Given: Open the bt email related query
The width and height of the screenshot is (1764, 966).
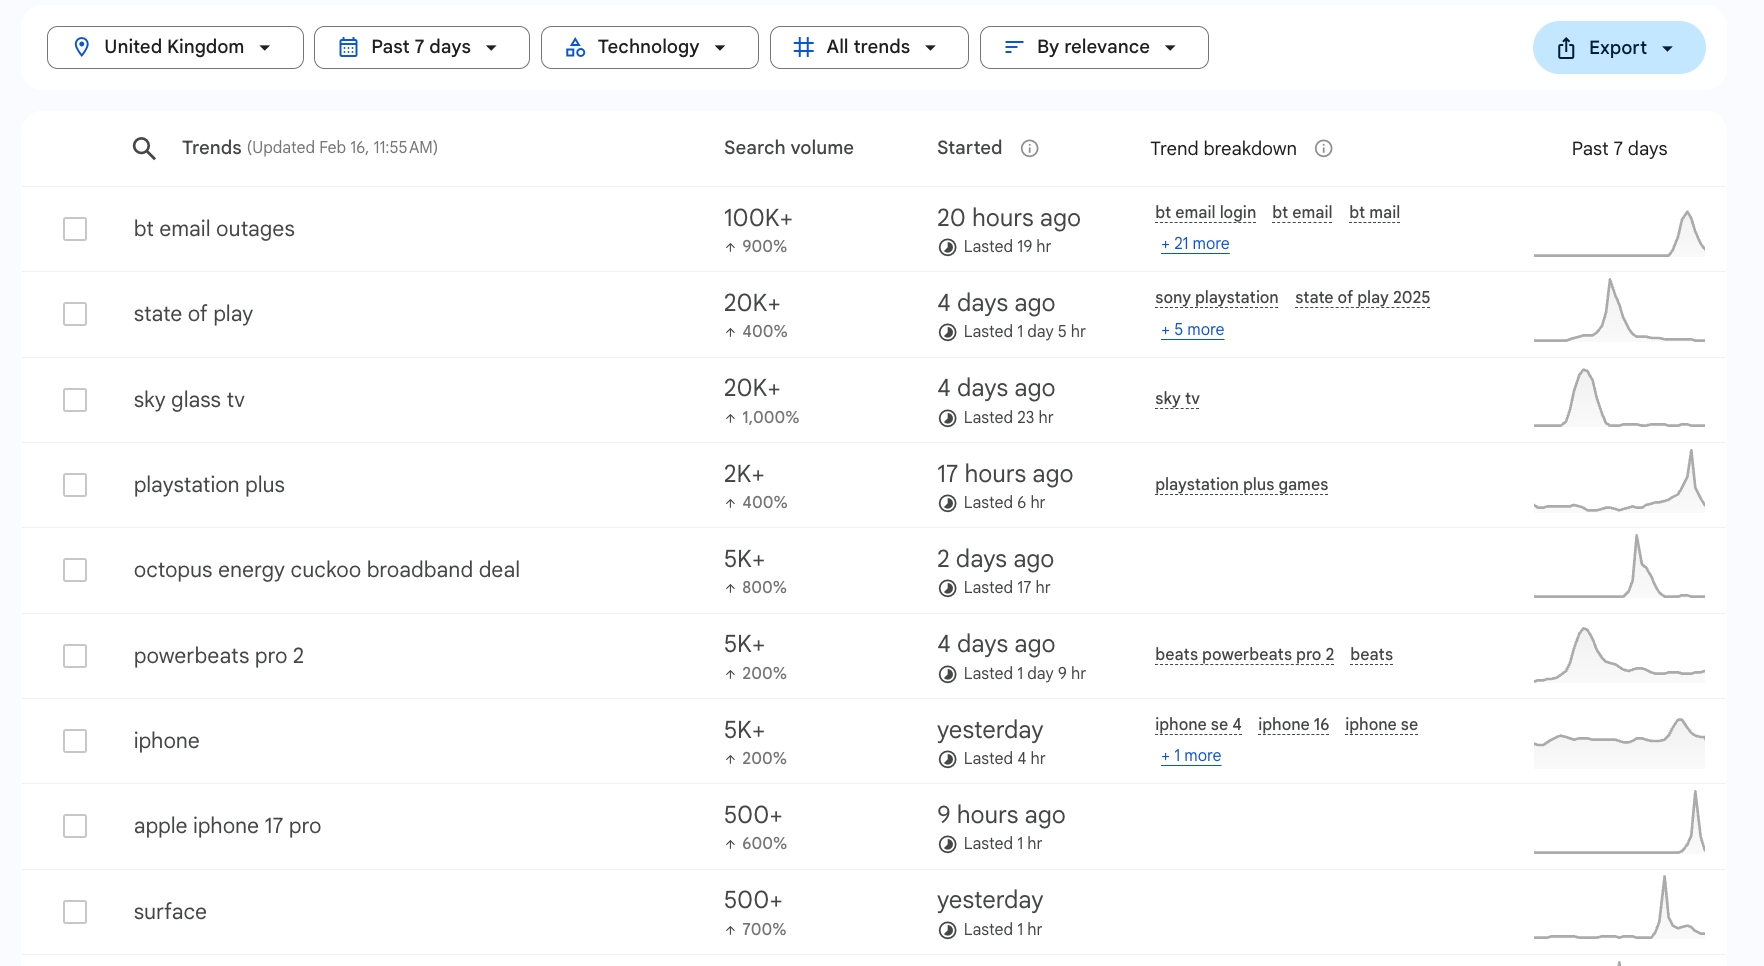Looking at the screenshot, I should 1302,212.
